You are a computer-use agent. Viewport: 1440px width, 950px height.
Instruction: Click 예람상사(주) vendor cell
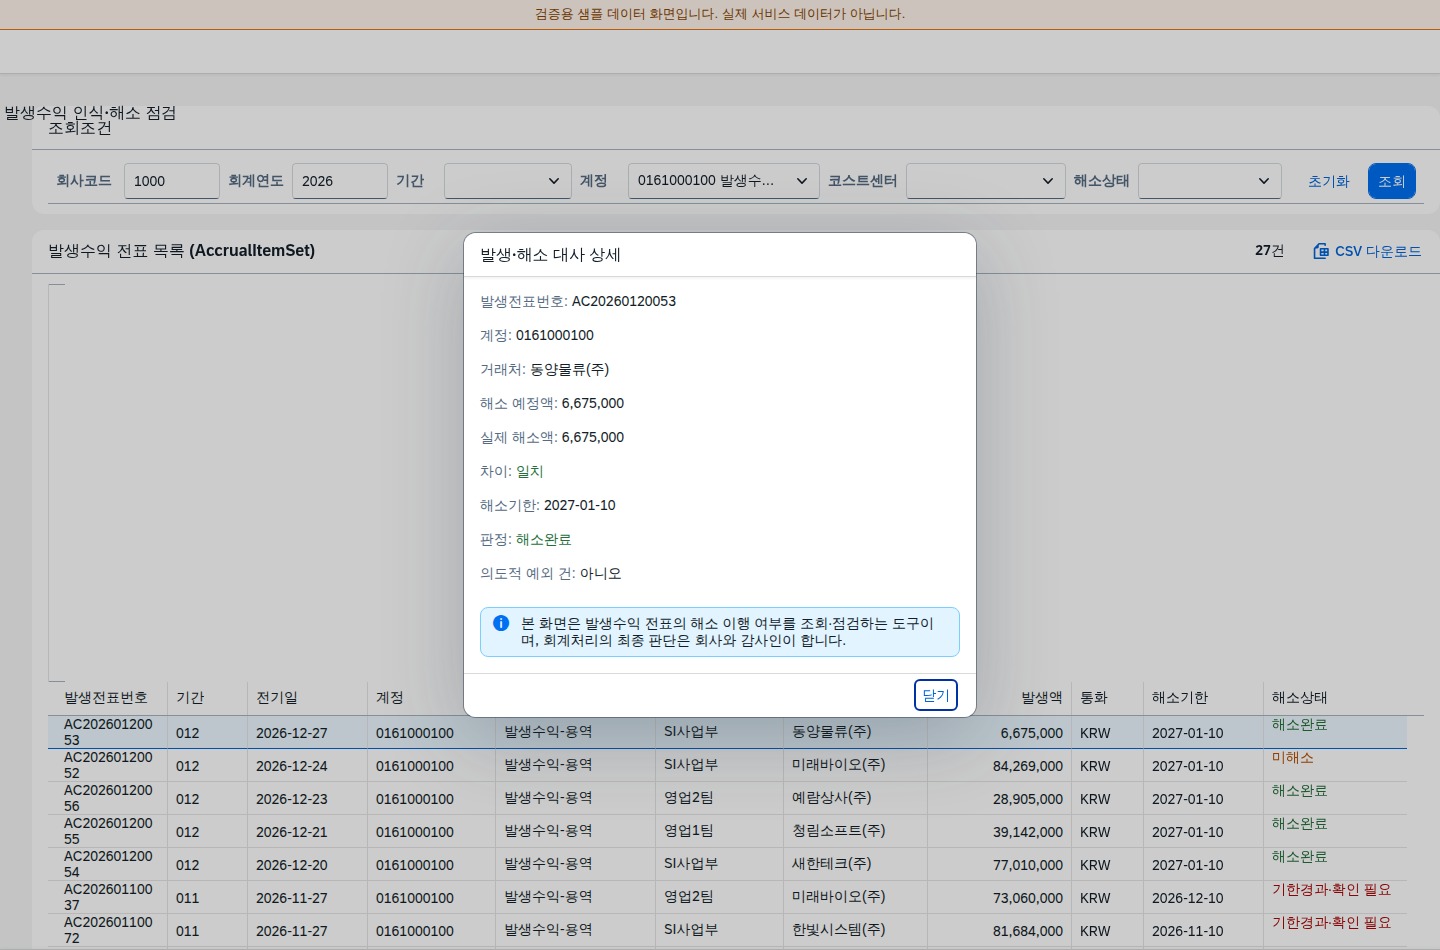point(832,798)
